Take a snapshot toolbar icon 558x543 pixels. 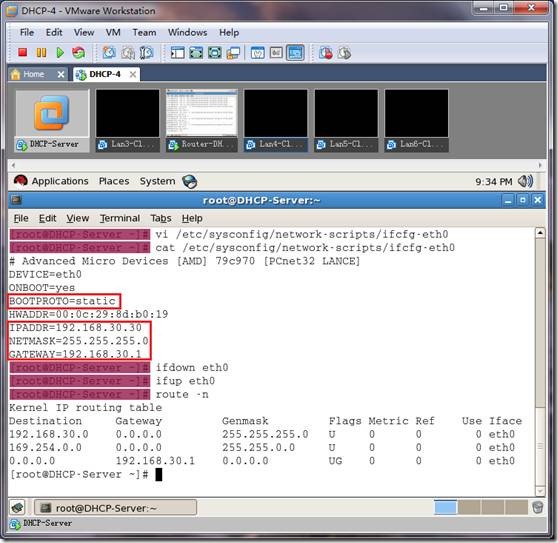(x=109, y=53)
